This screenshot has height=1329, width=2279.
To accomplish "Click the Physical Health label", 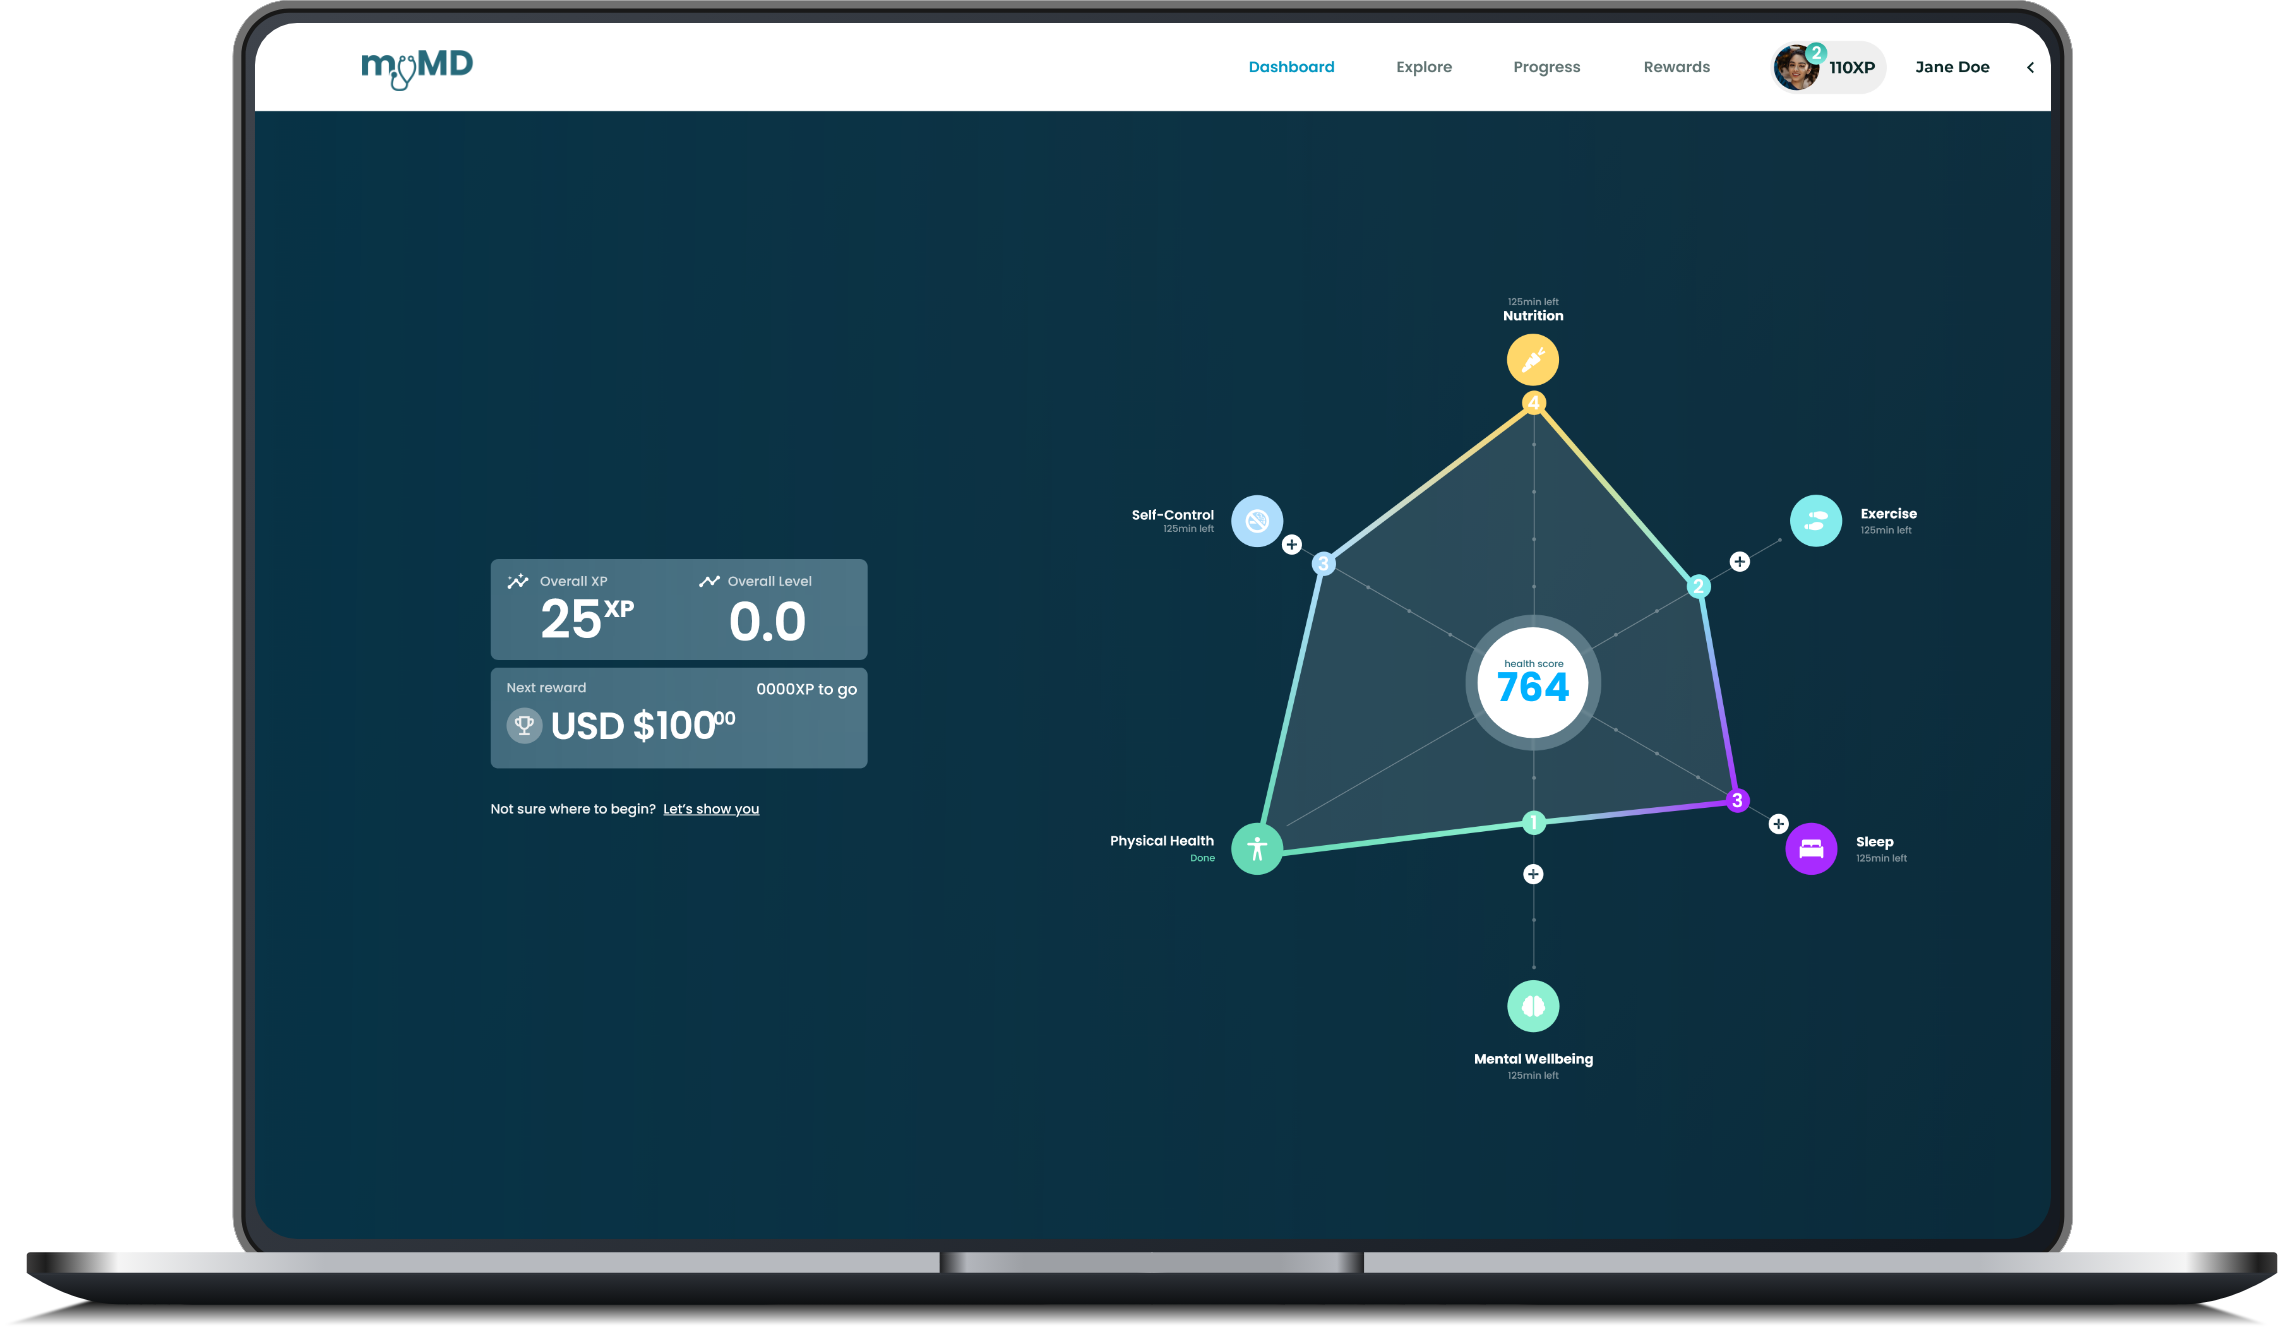I will click(x=1161, y=841).
